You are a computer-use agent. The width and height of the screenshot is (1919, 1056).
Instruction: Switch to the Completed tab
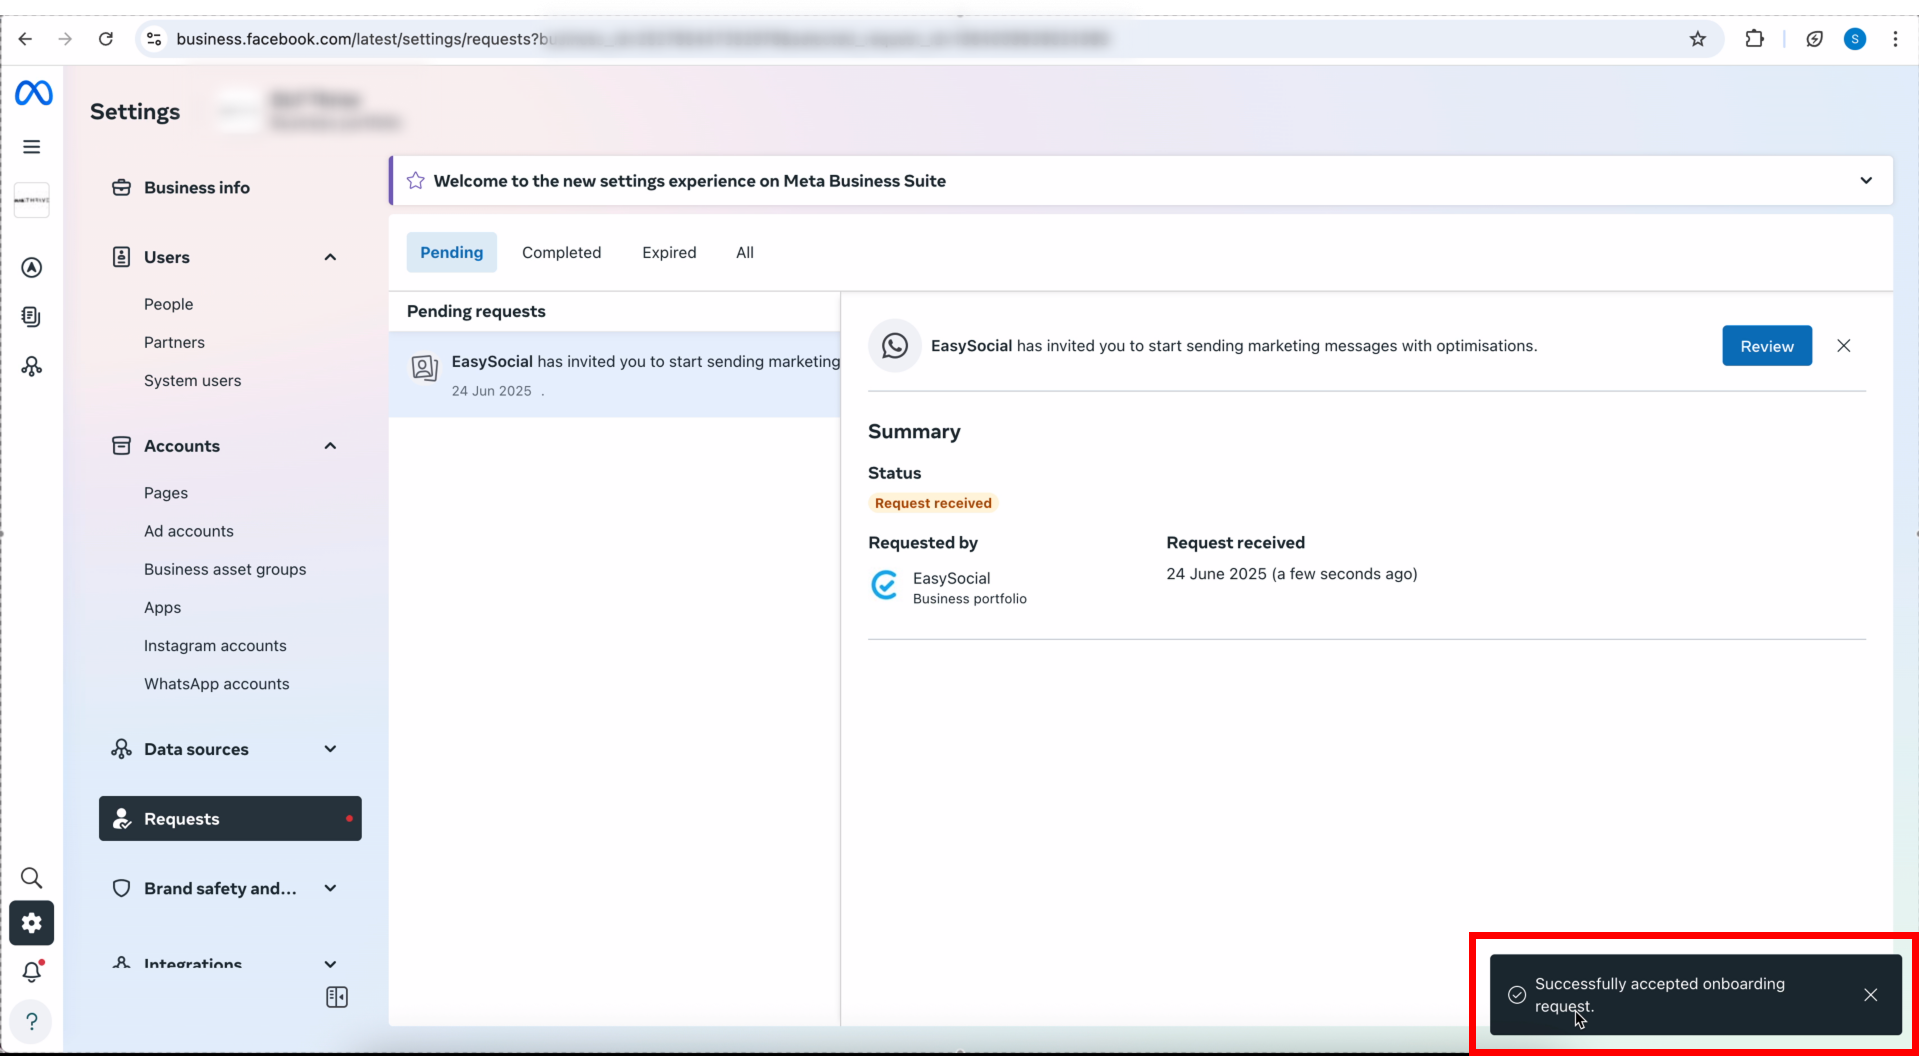tap(561, 253)
